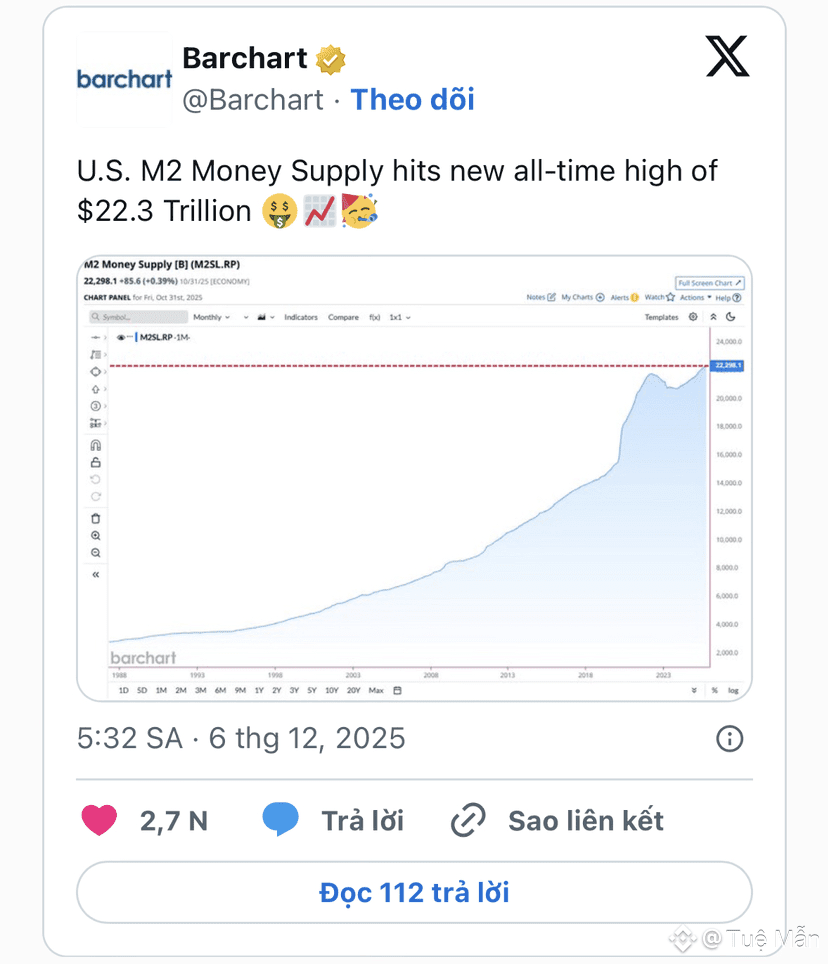Click the copy link chain icon

[468, 821]
